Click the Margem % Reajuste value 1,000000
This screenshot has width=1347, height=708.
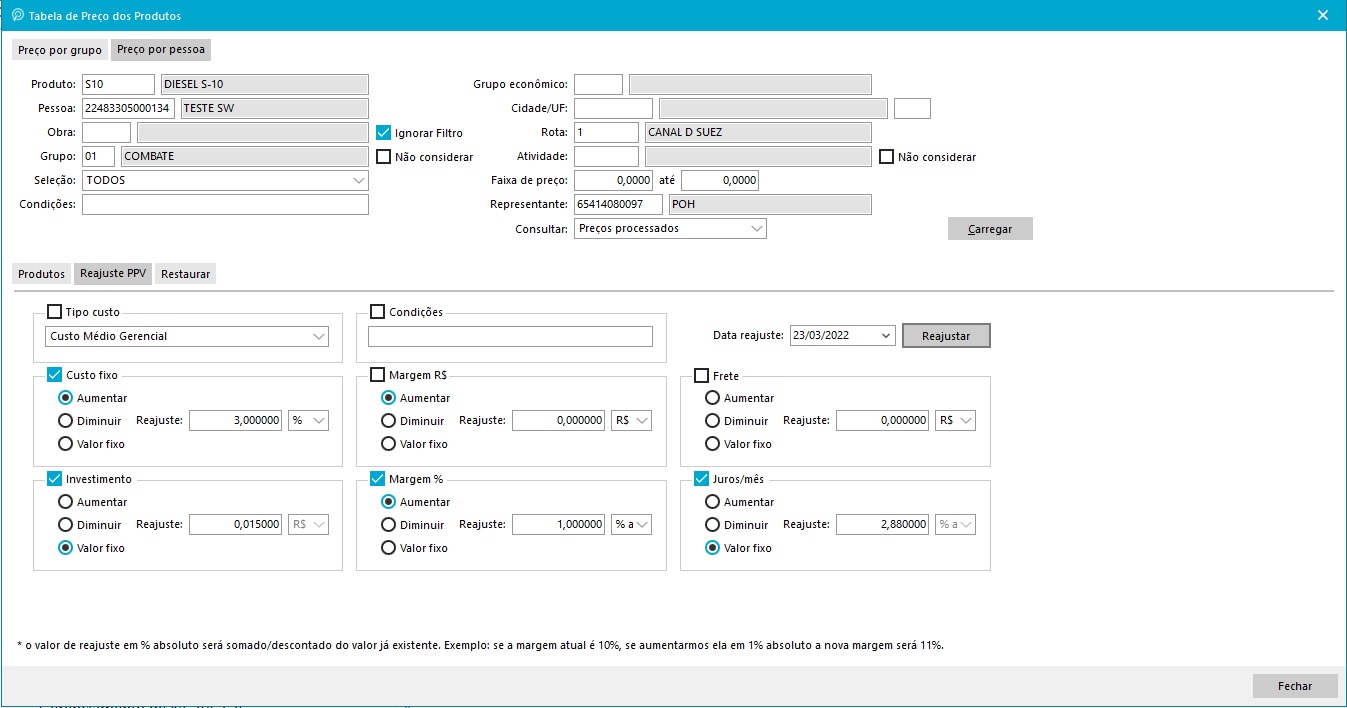[x=559, y=525]
